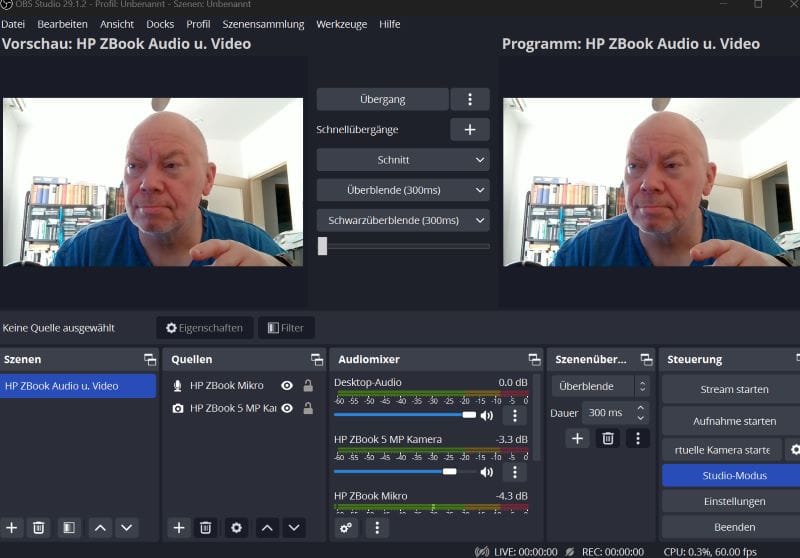Open scene transition three-dot properties
Image resolution: width=800 pixels, height=558 pixels.
[x=638, y=439]
